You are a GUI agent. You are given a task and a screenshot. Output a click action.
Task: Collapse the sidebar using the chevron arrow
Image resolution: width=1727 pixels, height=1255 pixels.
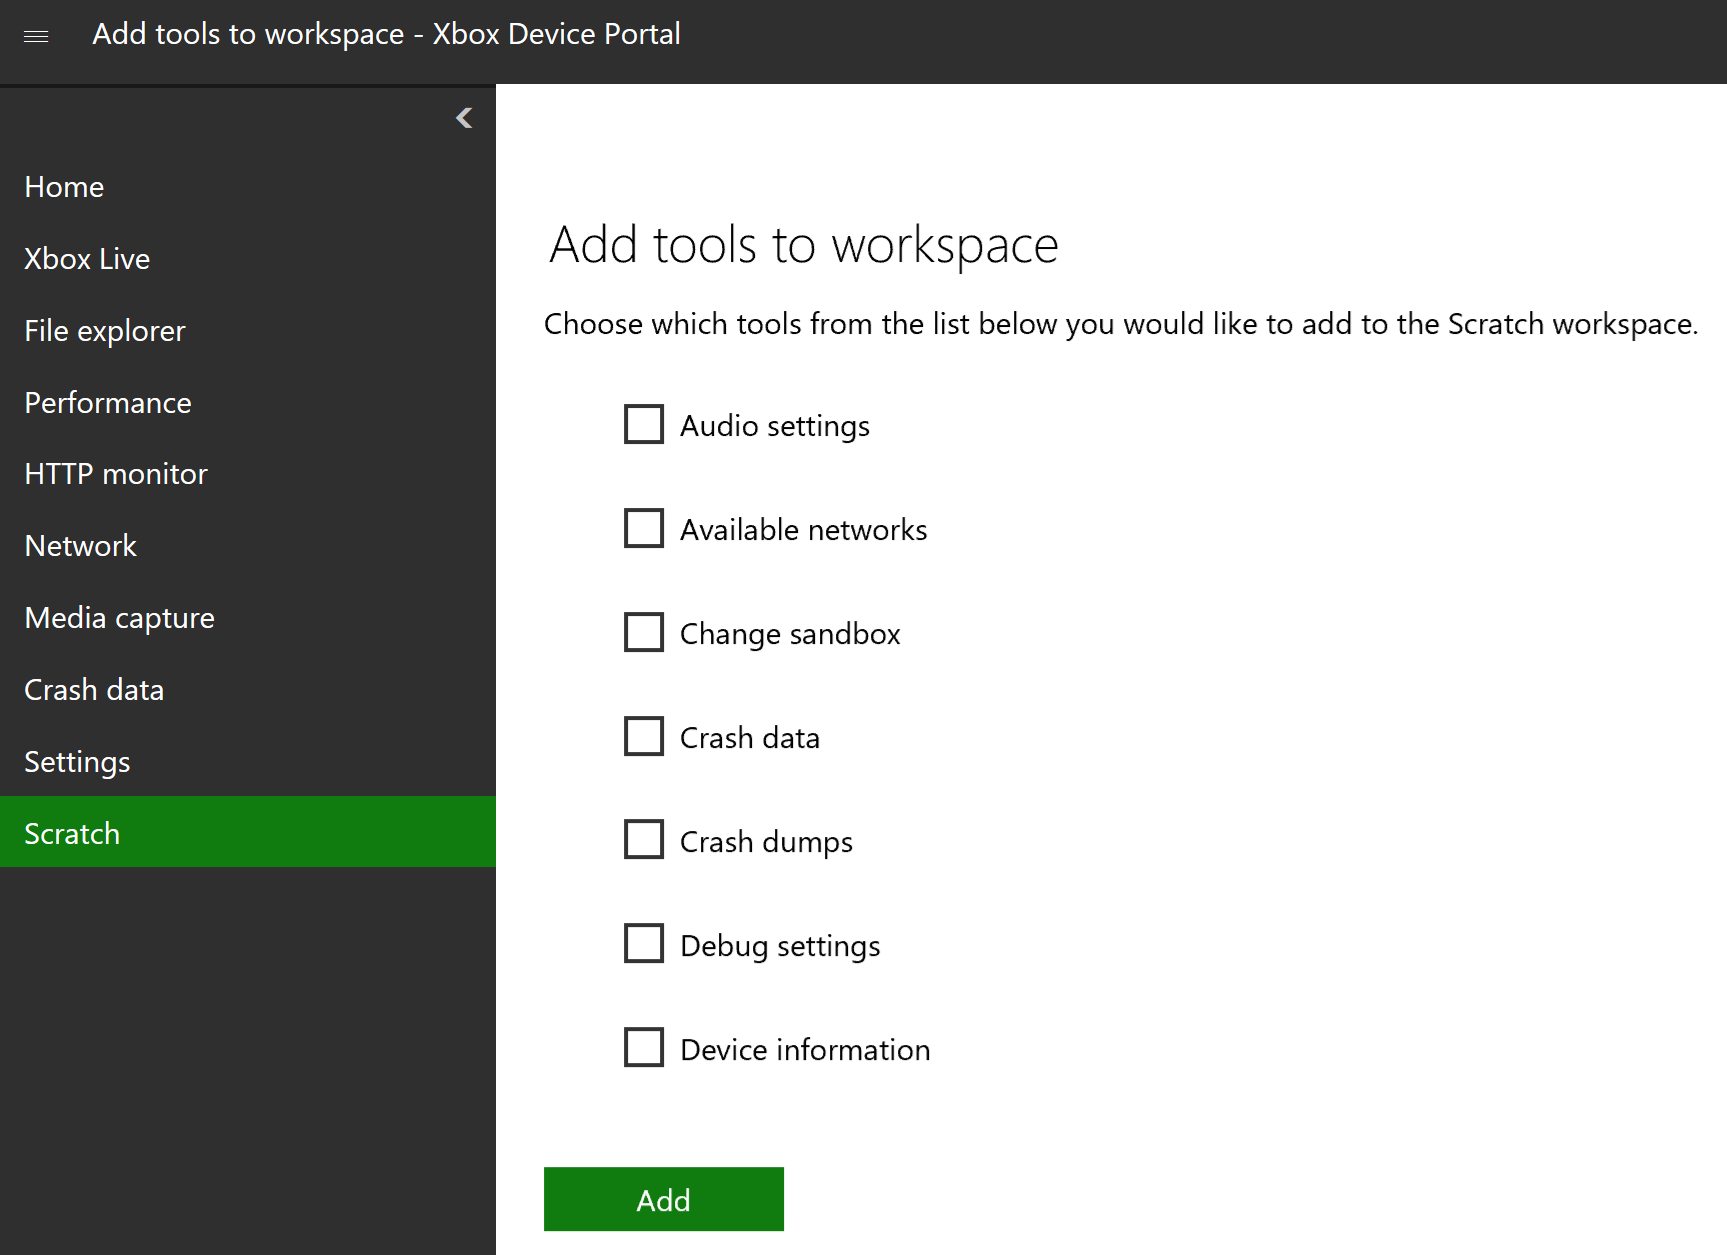(463, 117)
